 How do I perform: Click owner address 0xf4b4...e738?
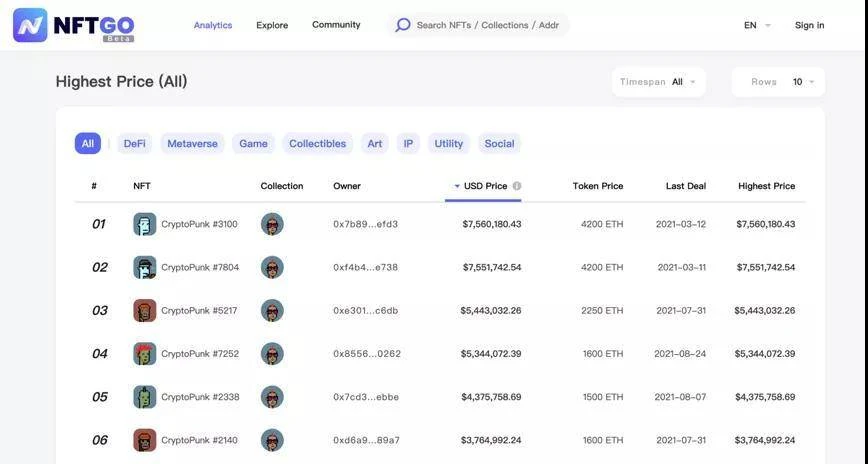coord(365,267)
